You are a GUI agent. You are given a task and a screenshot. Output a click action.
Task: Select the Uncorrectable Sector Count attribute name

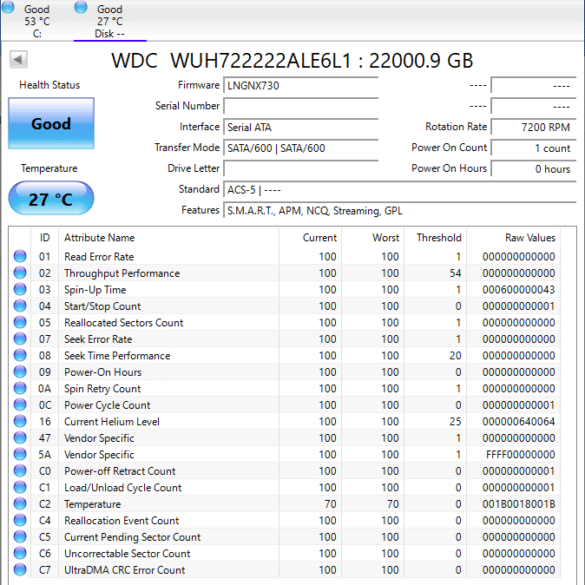[127, 553]
